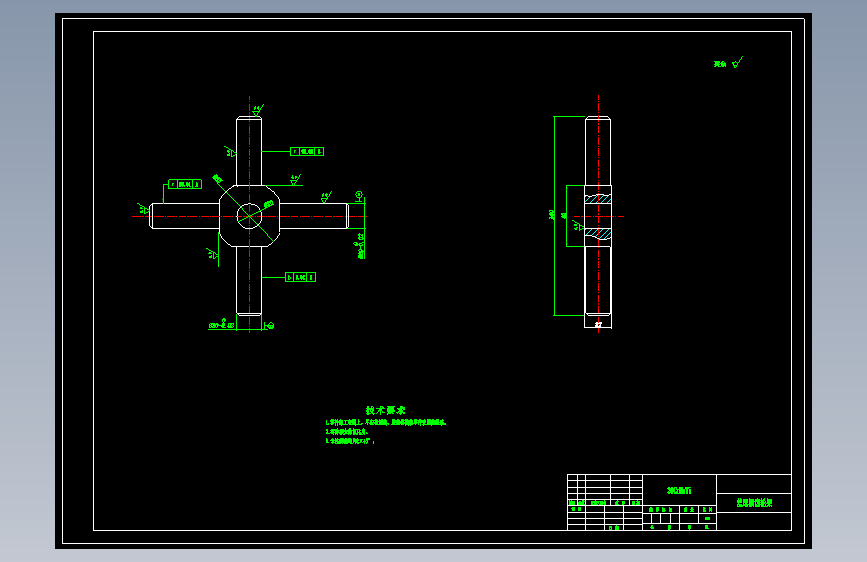Select the top arm's geometric tolerance frame
Viewport: 867px width, 562px height.
pos(307,151)
